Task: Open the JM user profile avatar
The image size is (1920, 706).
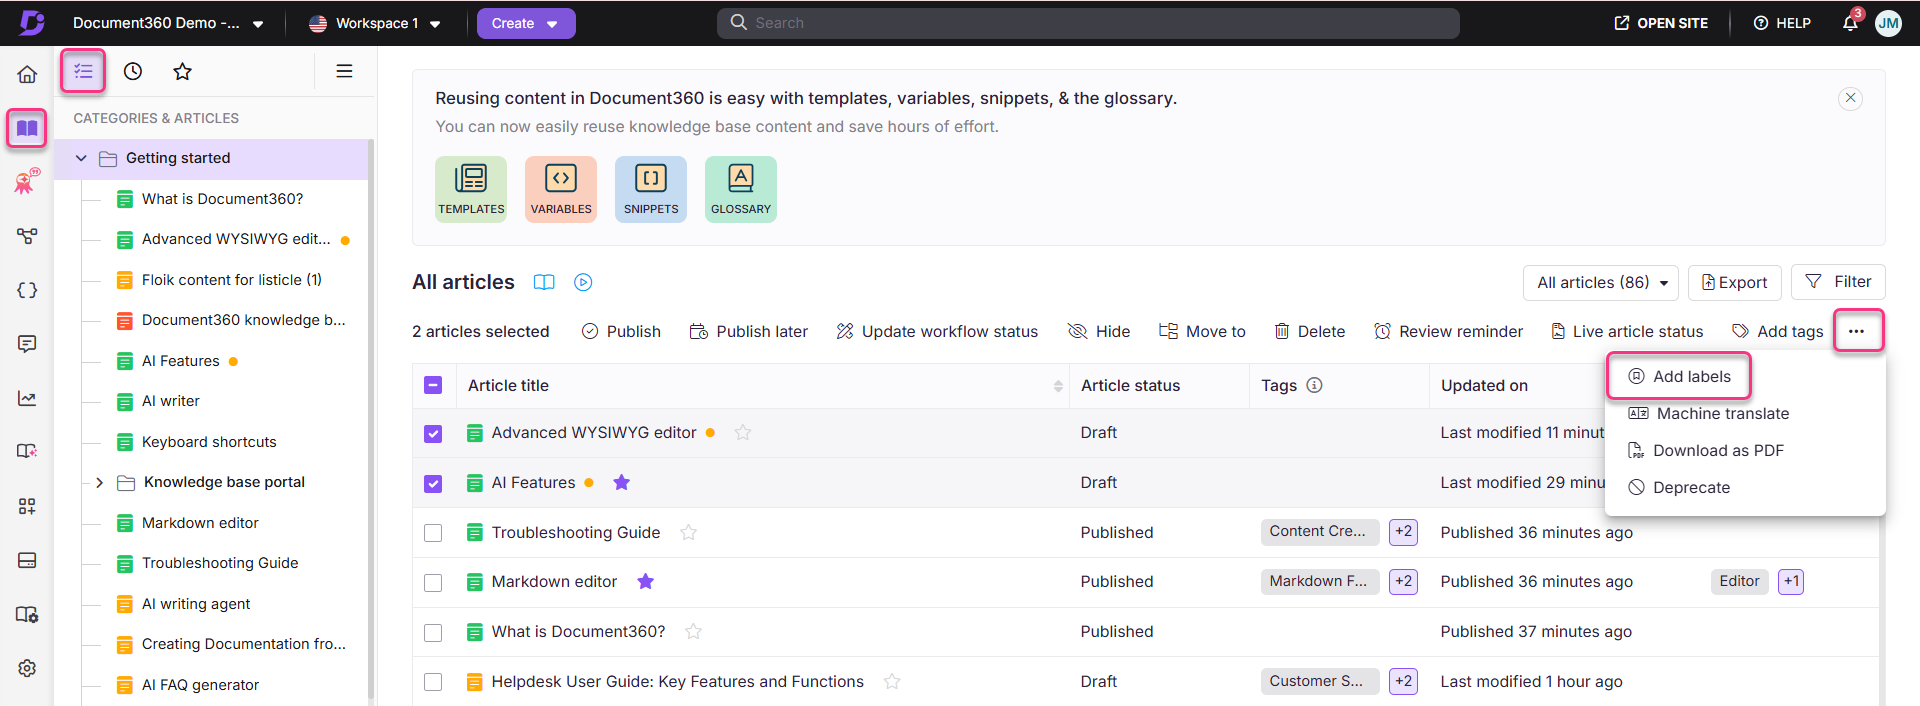Action: click(1888, 23)
